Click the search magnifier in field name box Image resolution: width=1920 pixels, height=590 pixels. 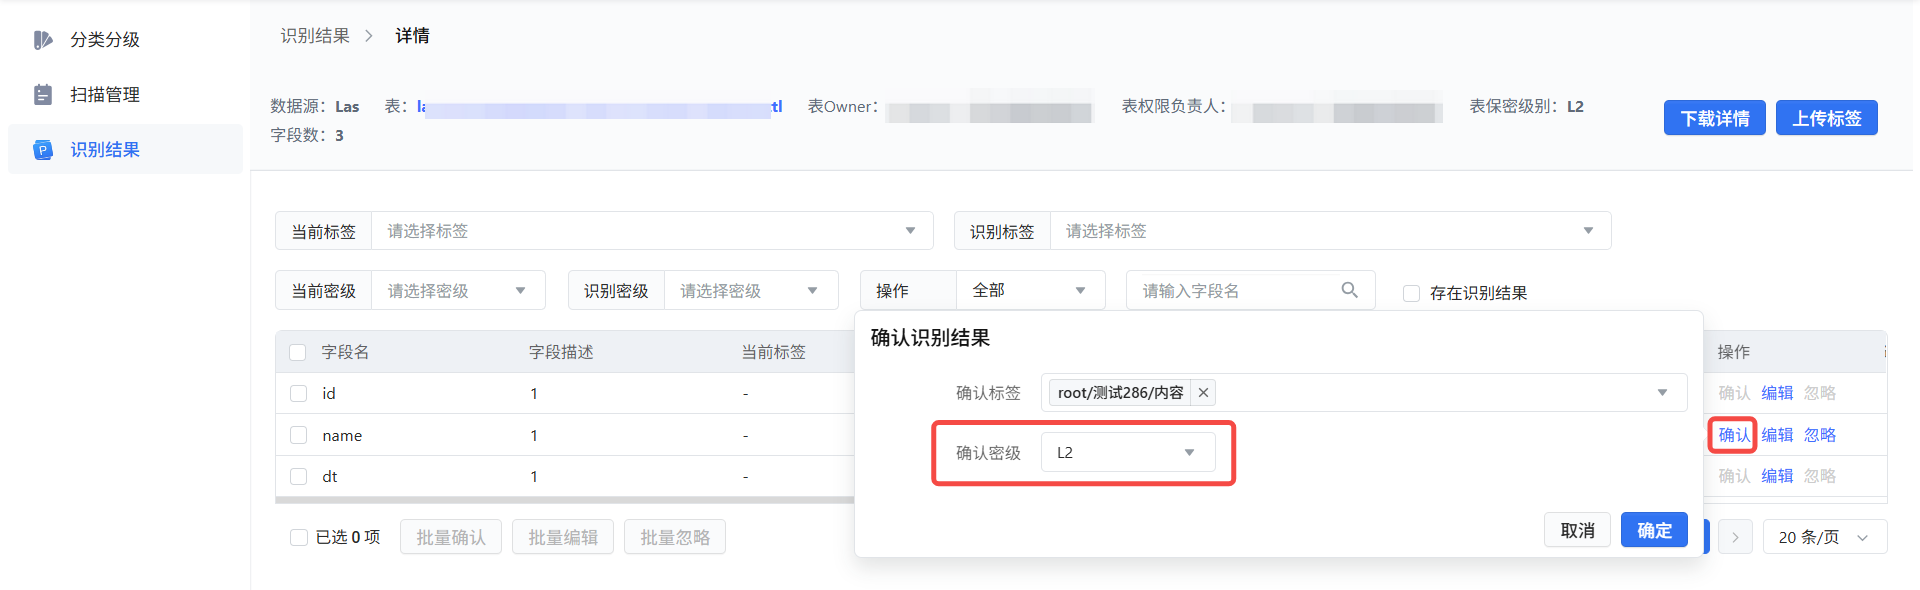tap(1349, 290)
